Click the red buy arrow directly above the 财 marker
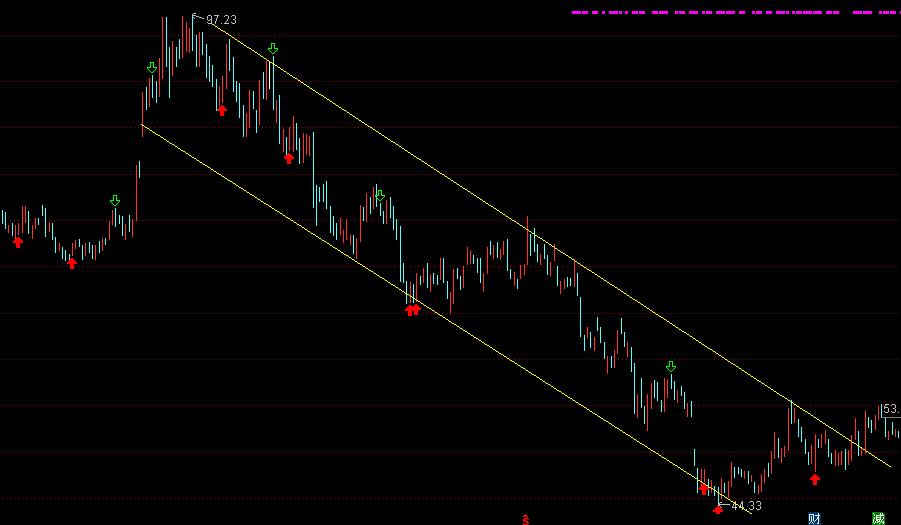 coord(815,479)
